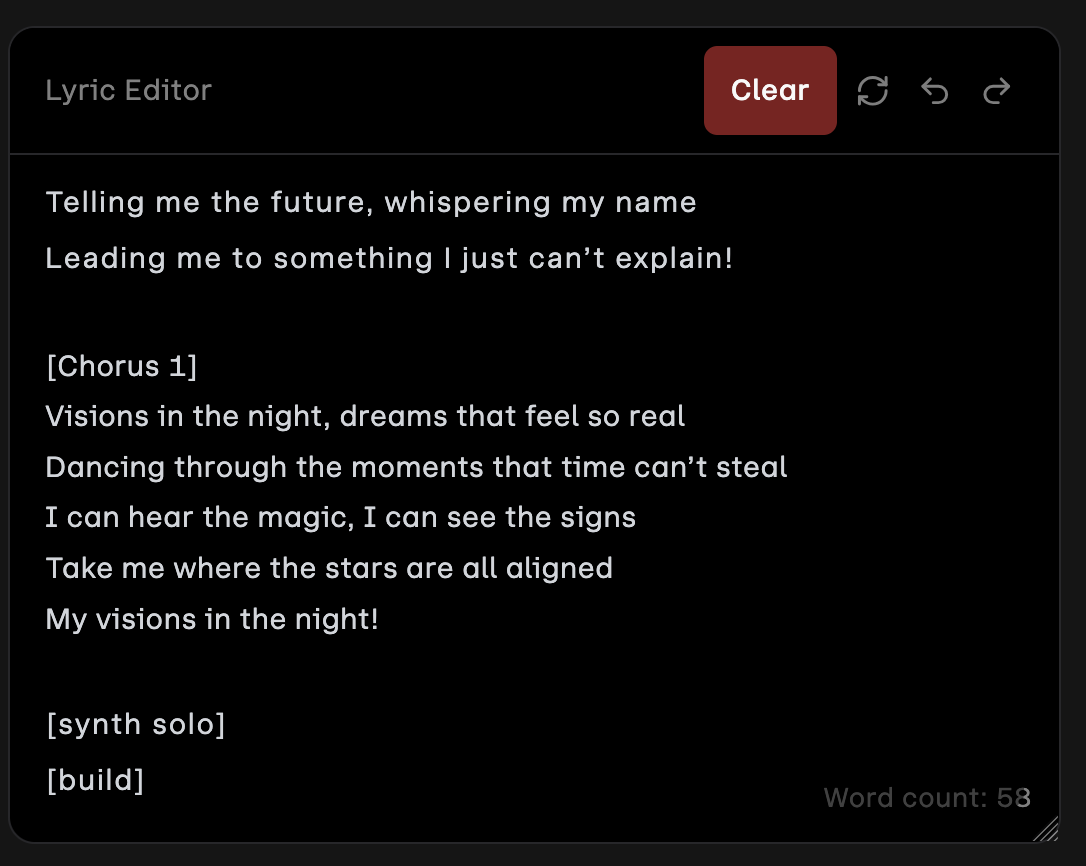Undo the last lyric edit
This screenshot has height=866, width=1086.
(x=935, y=92)
